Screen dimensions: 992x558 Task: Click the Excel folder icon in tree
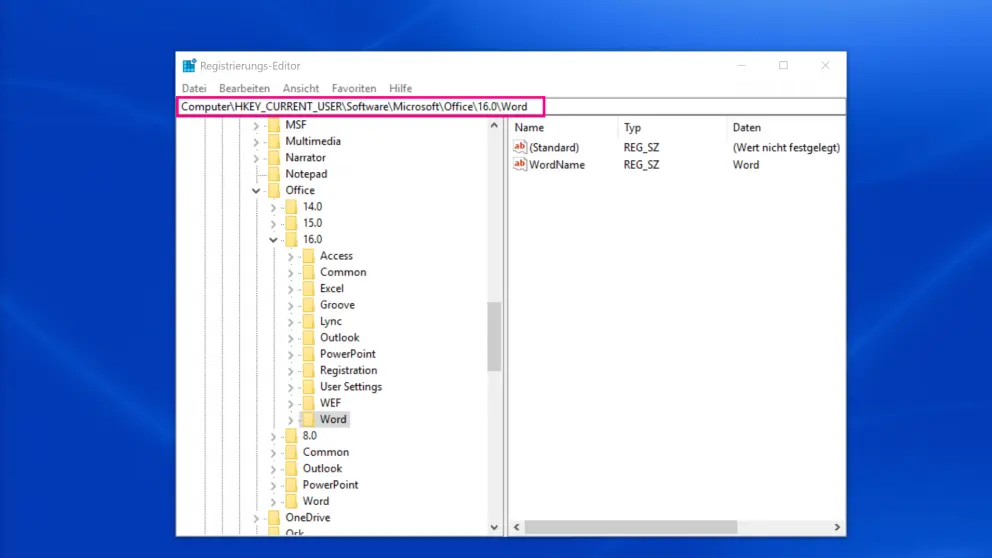coord(309,288)
